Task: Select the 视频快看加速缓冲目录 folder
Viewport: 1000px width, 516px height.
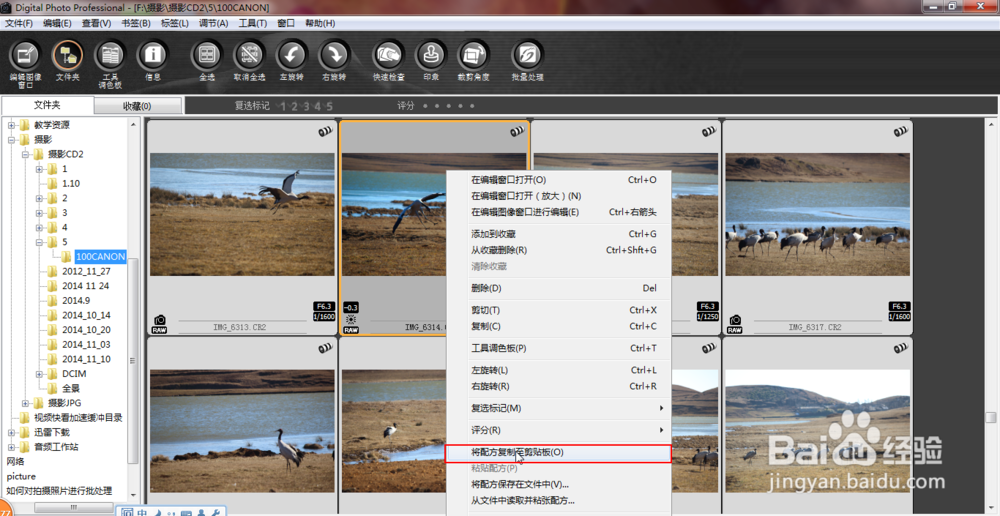Action: tap(78, 418)
